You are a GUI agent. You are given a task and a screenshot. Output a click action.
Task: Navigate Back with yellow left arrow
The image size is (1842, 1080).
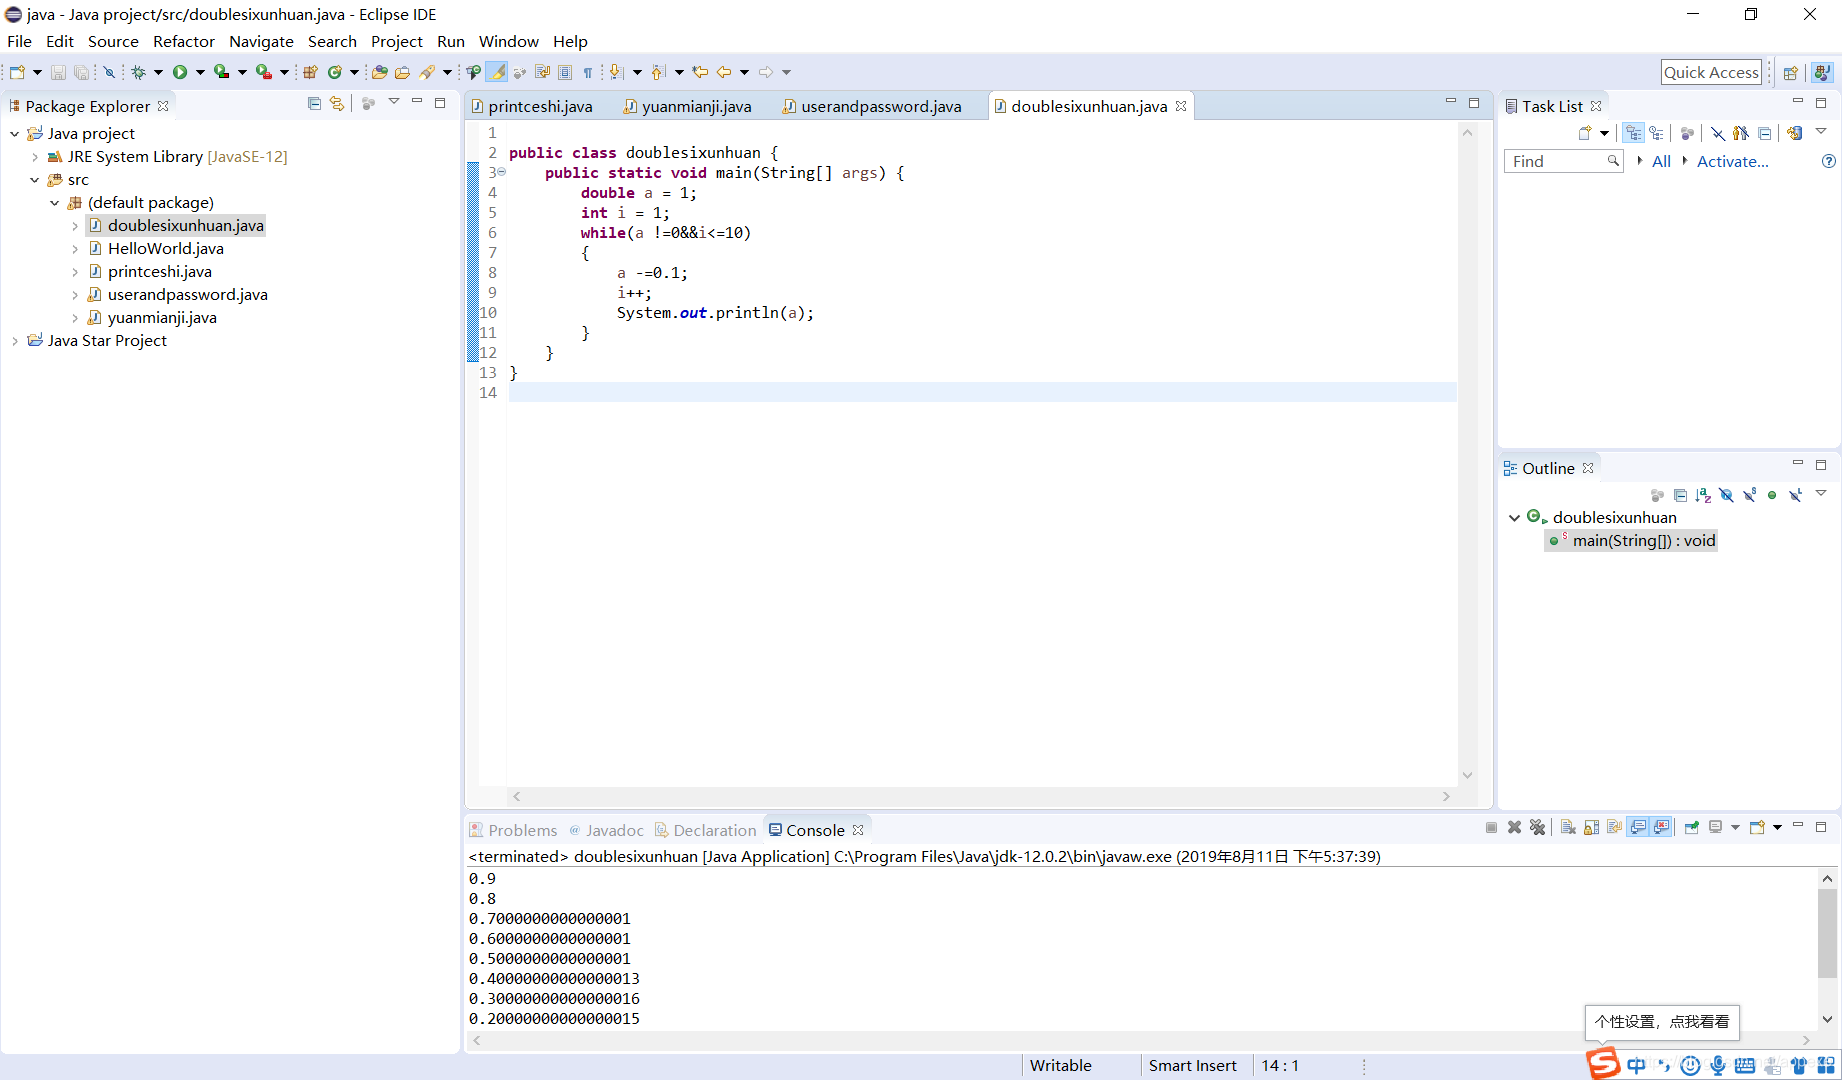coord(724,72)
